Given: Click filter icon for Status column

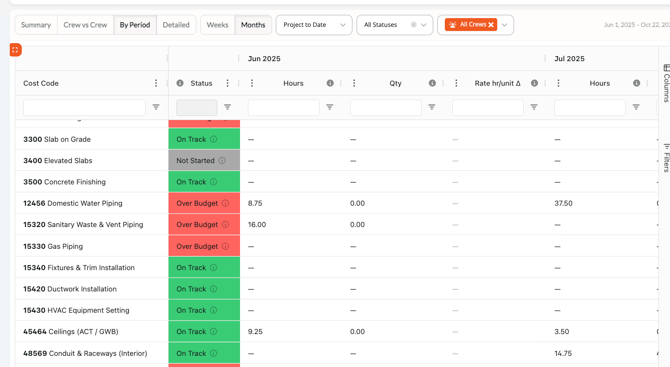Looking at the screenshot, I should tap(227, 107).
